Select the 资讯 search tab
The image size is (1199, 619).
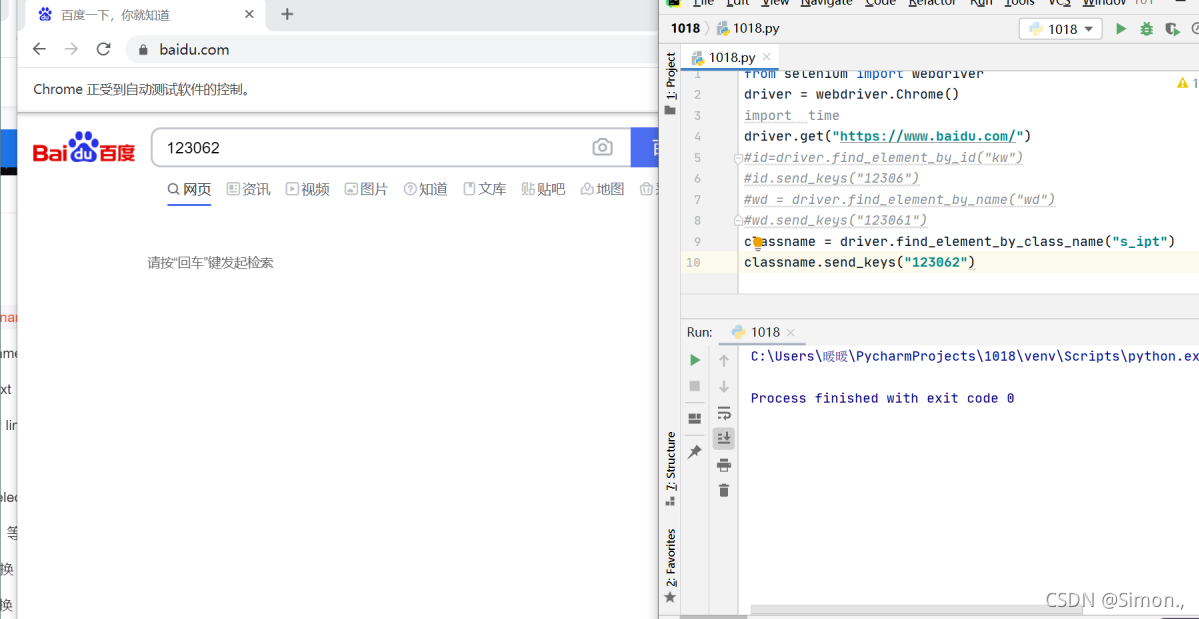[249, 190]
